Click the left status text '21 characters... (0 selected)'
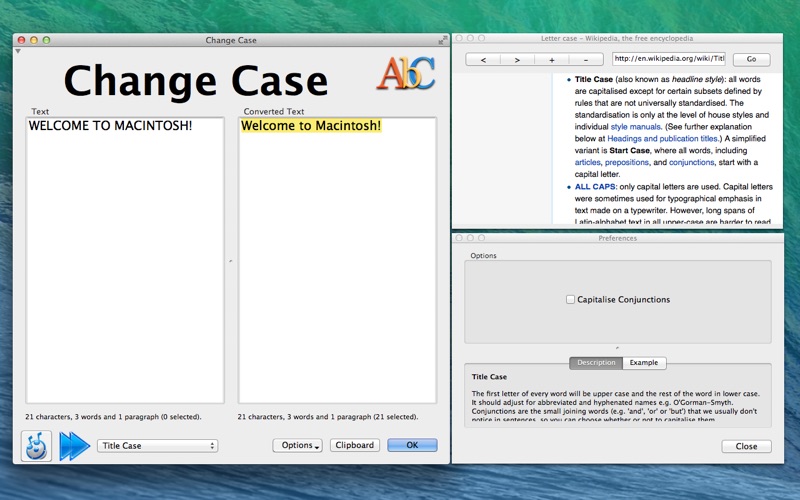The image size is (800, 500). [113, 417]
